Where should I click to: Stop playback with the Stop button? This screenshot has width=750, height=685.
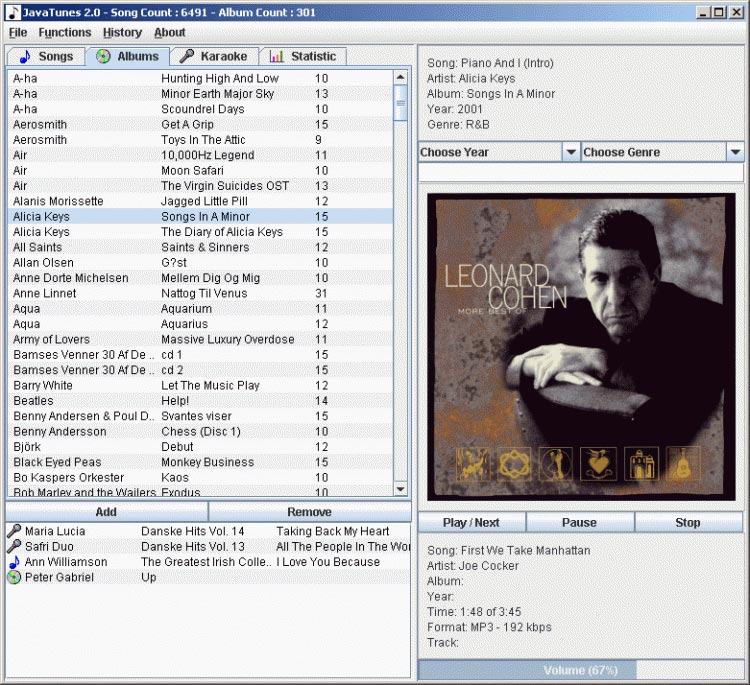pos(688,522)
